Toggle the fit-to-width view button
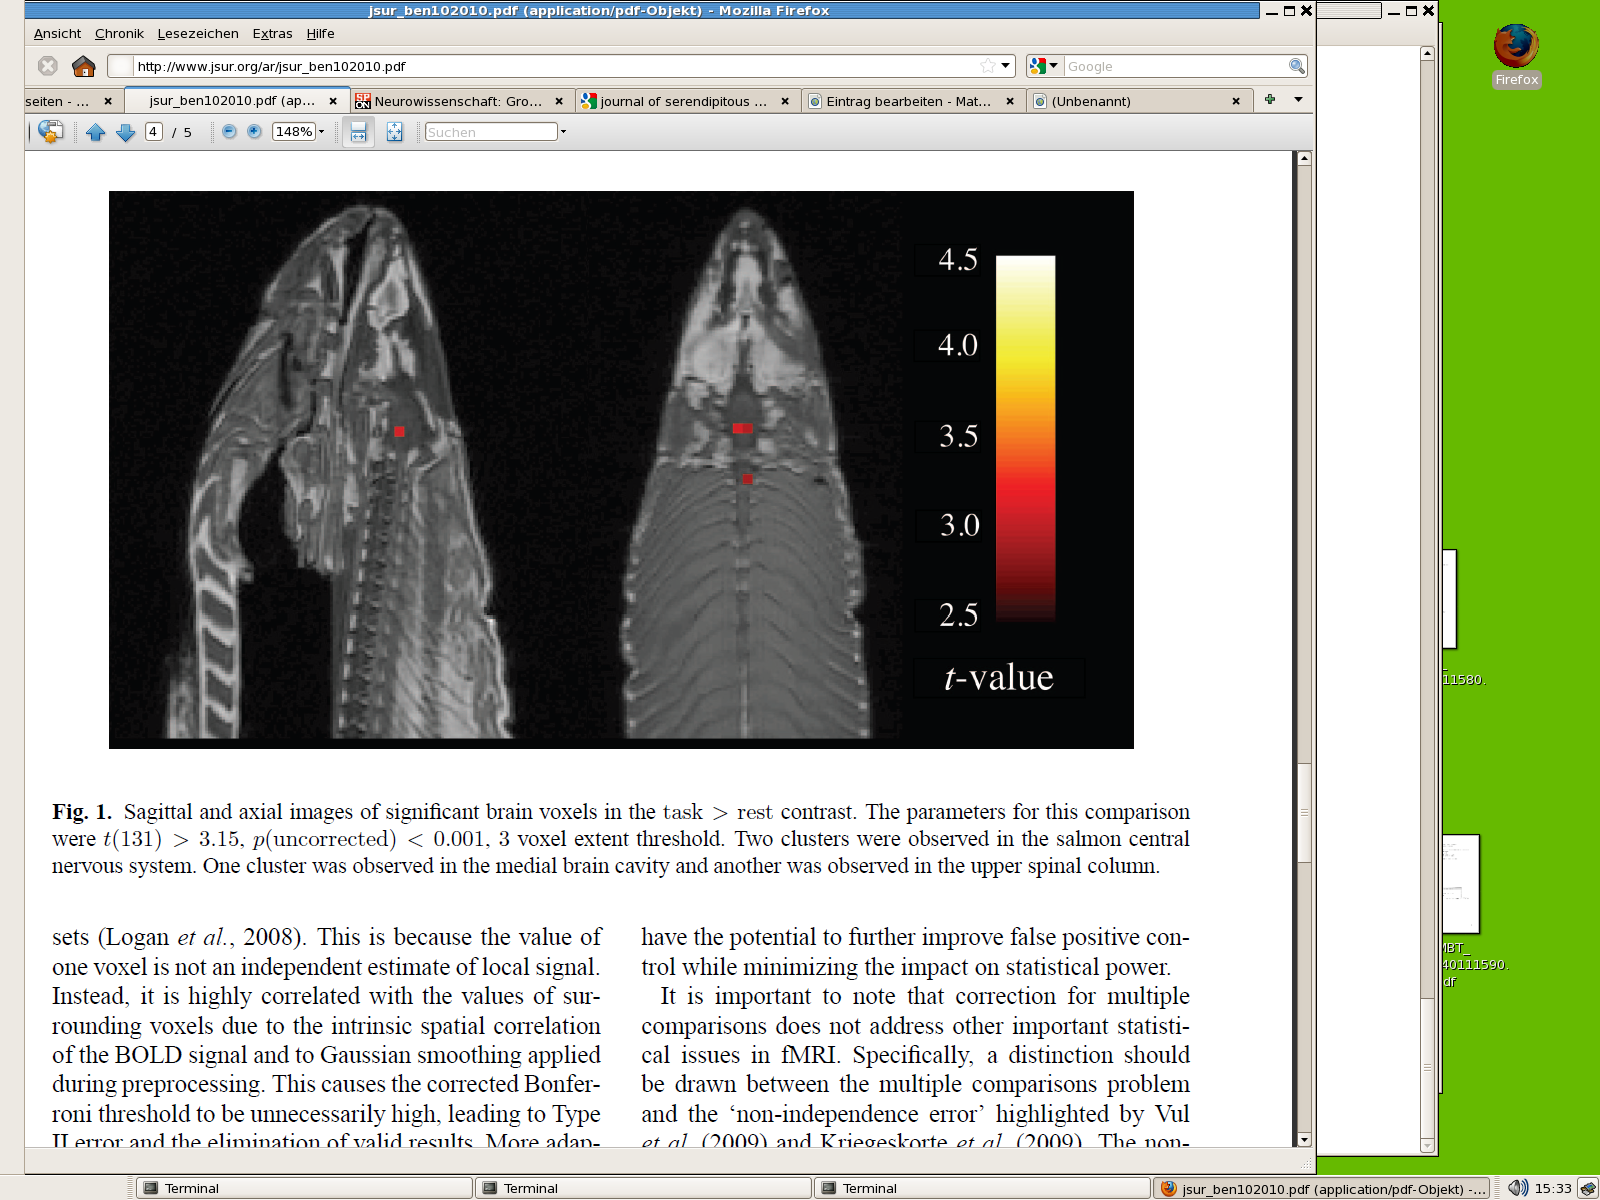Viewport: 1600px width, 1200px height. [x=358, y=132]
